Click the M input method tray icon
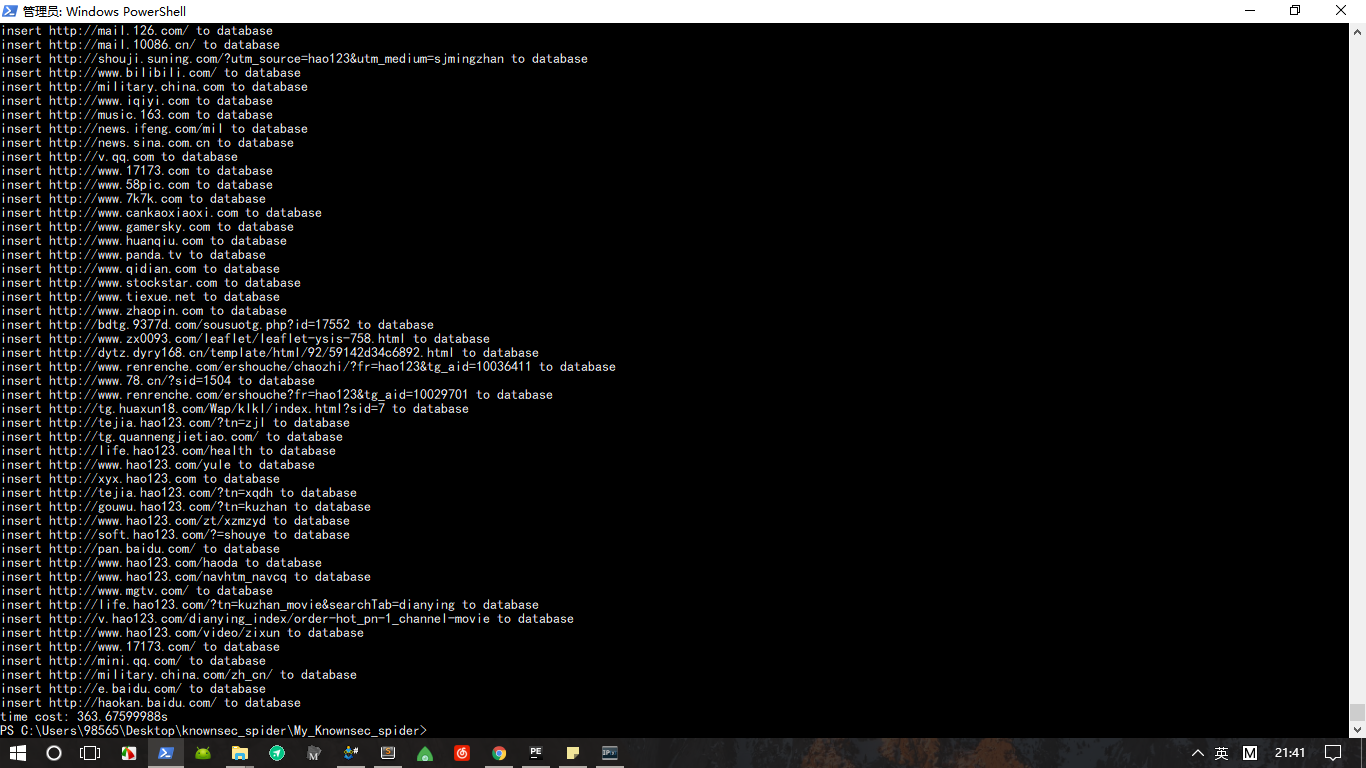This screenshot has height=768, width=1366. point(1250,753)
